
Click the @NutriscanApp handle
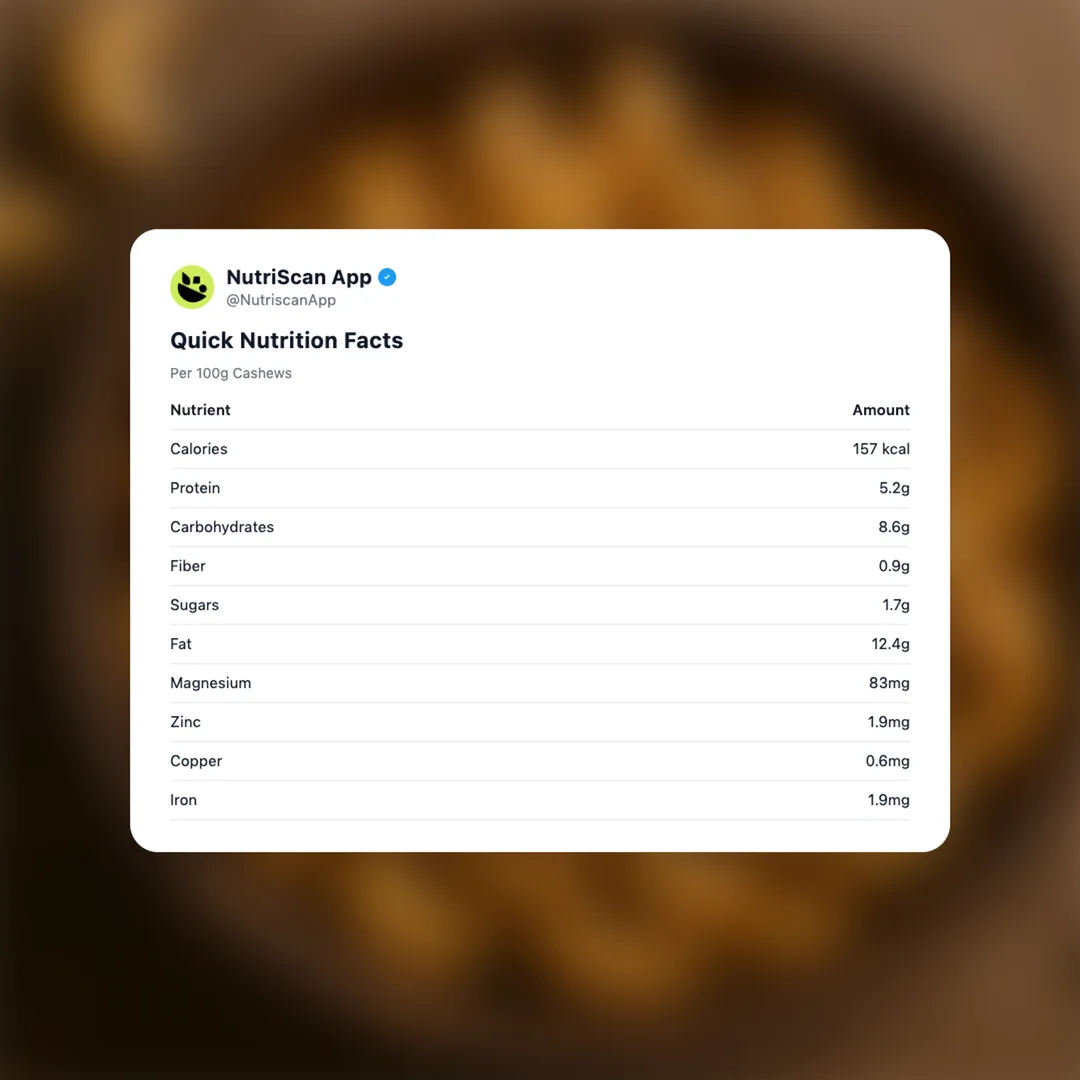click(280, 300)
